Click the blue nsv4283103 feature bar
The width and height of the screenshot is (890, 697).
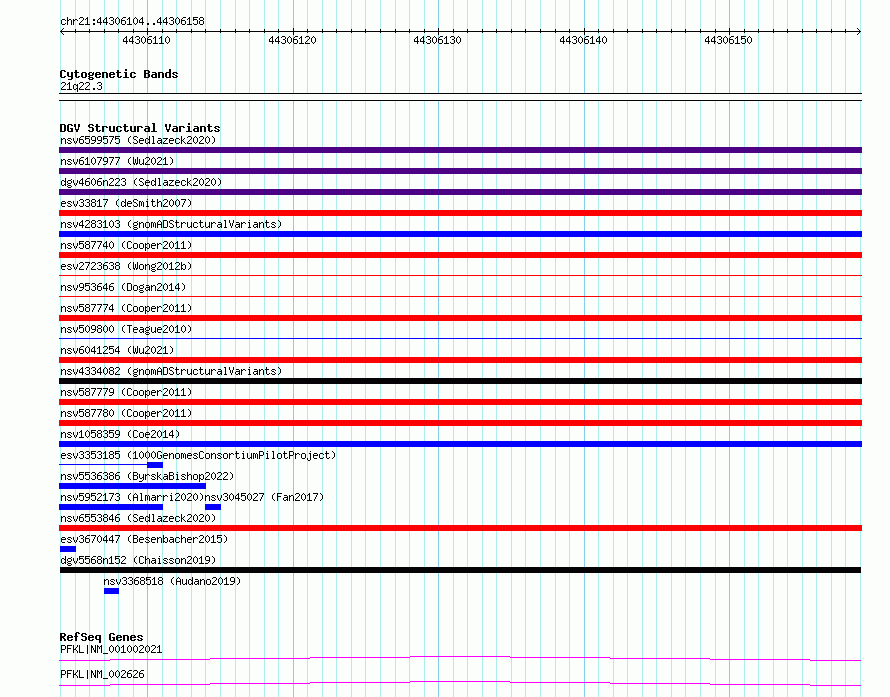pyautogui.click(x=460, y=234)
